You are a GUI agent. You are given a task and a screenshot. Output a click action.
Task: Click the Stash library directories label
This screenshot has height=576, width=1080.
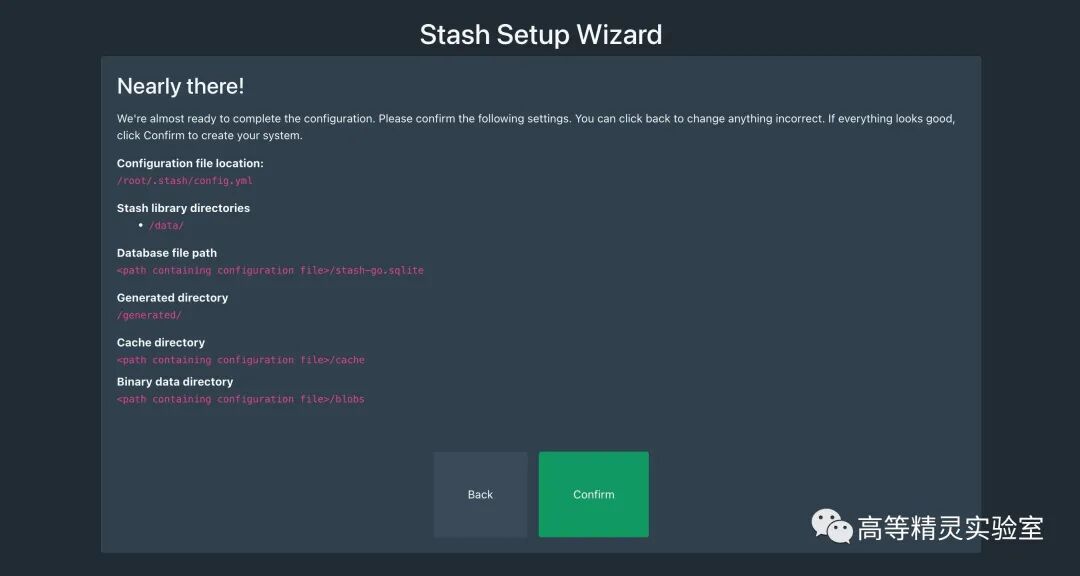(183, 208)
